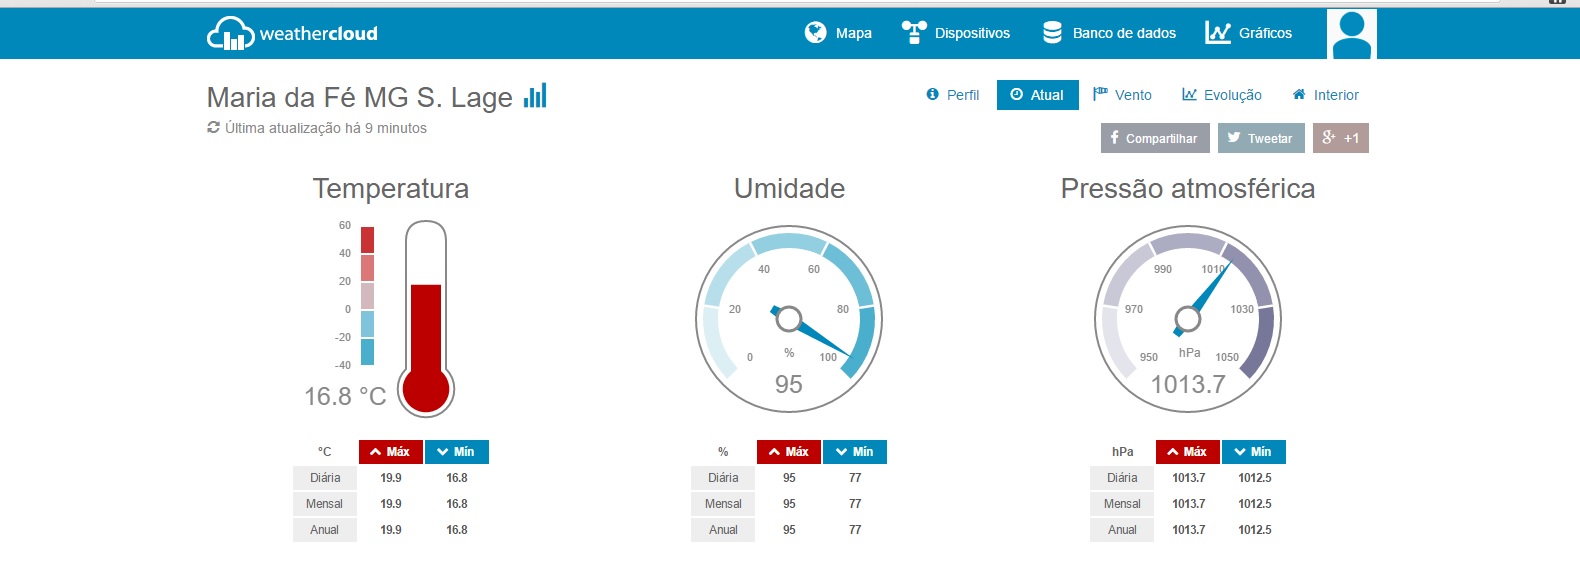Click the Interior home icon

pyautogui.click(x=1299, y=94)
